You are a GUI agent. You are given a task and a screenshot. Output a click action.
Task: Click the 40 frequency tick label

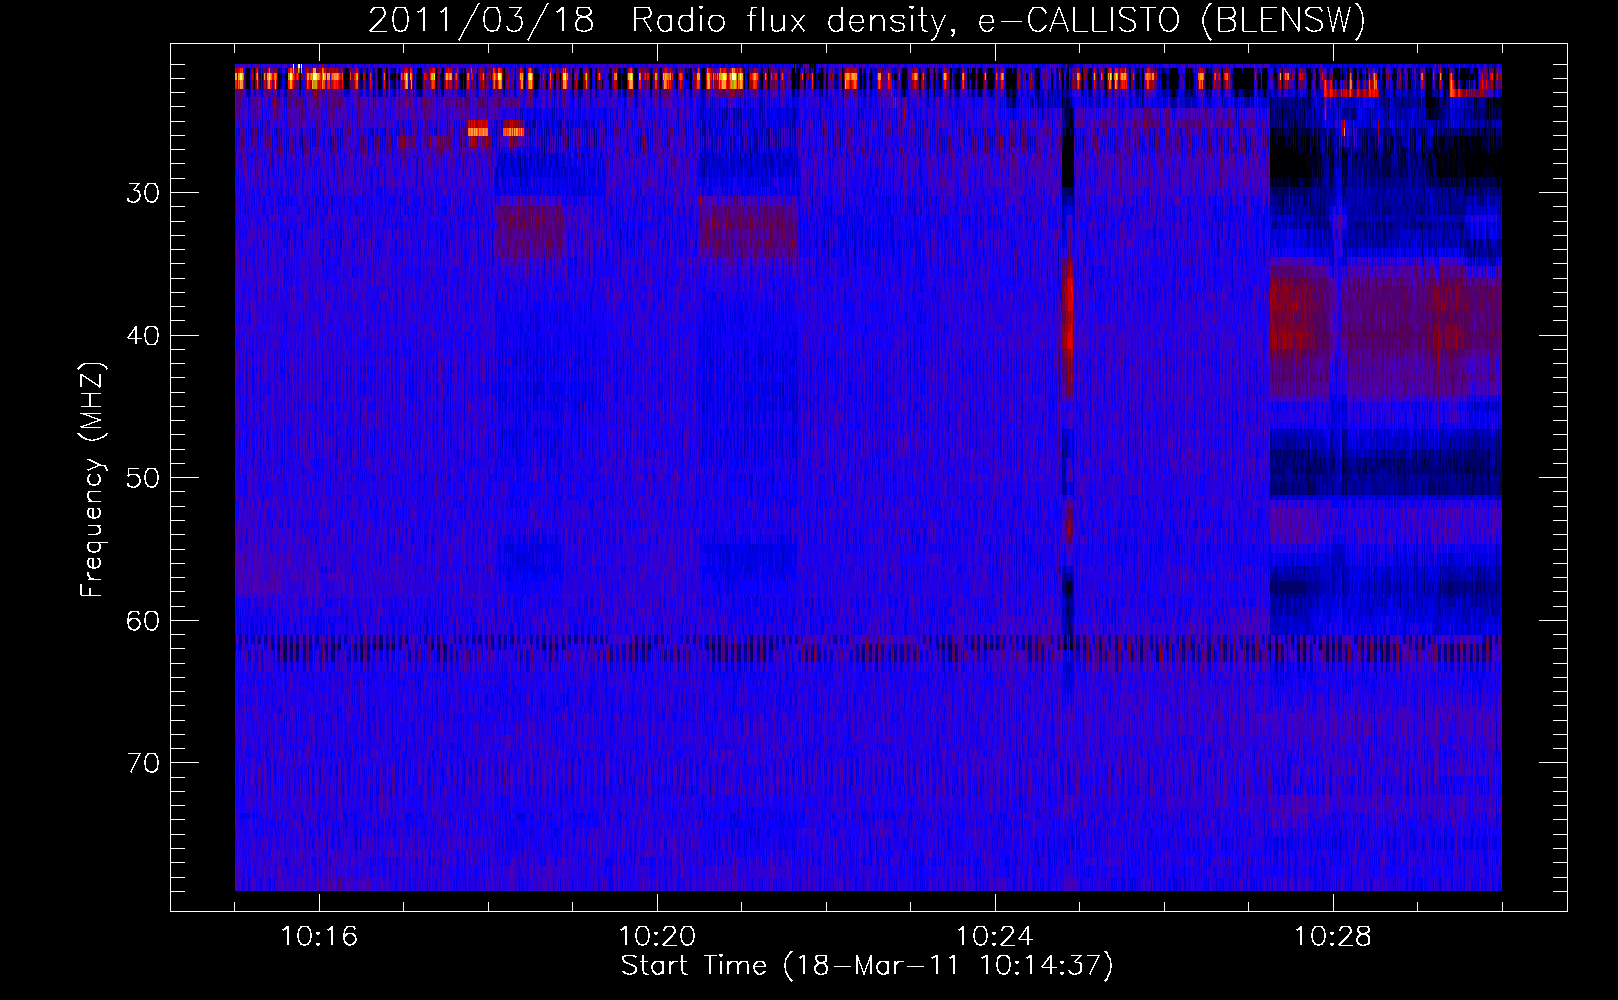point(143,336)
